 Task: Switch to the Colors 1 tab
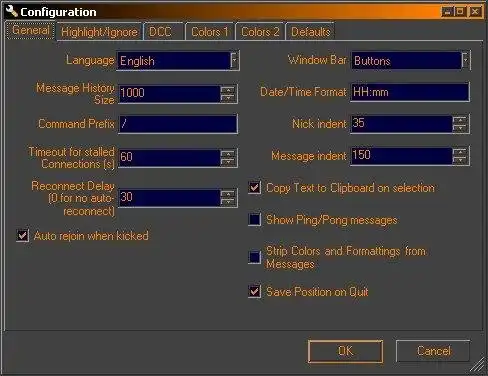(x=210, y=32)
